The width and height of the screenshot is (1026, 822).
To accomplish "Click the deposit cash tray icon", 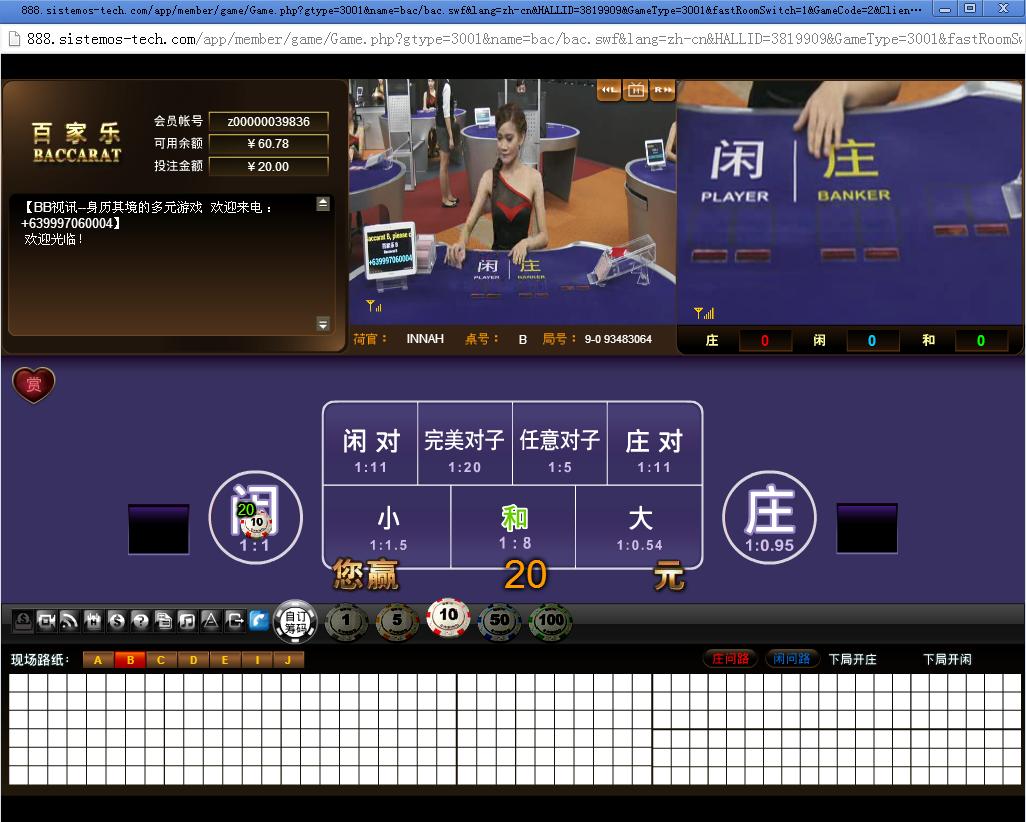I will pos(23,620).
